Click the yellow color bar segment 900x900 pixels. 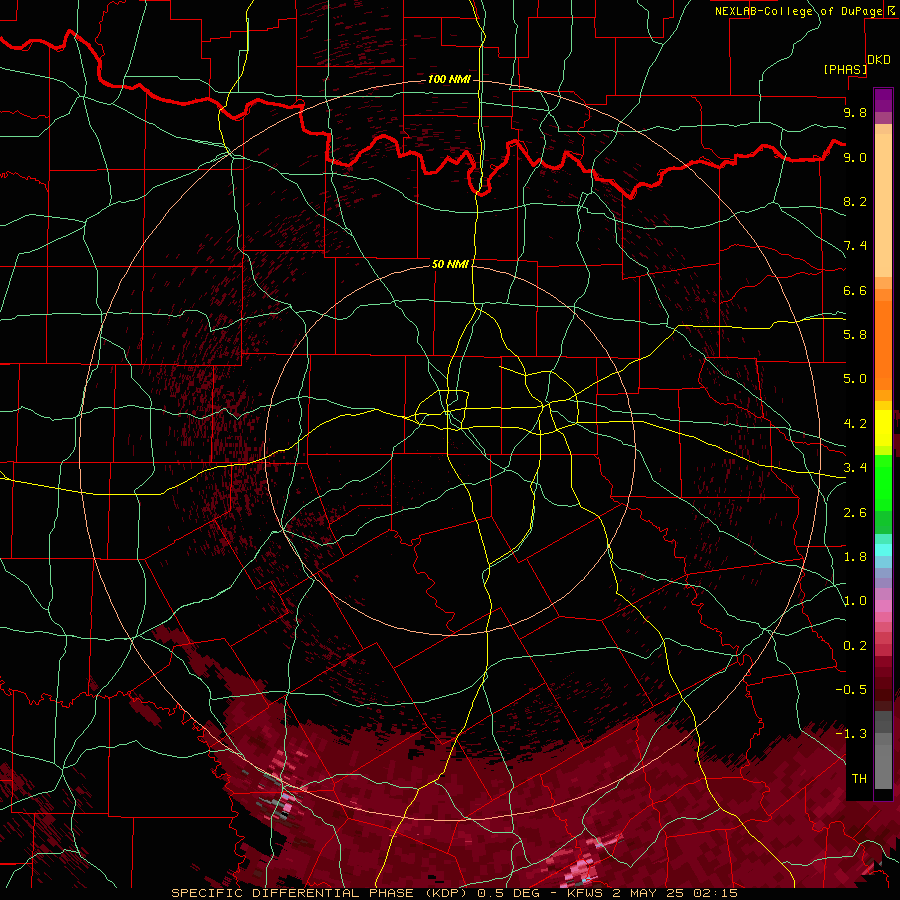pos(883,428)
